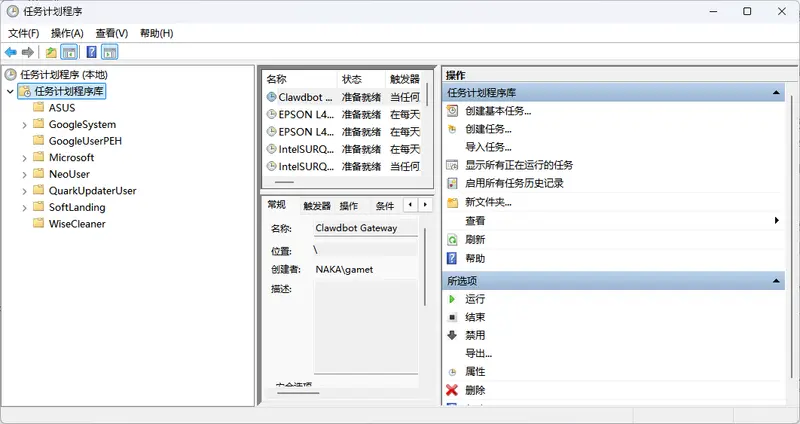Click the green 运行 play icon
The width and height of the screenshot is (800, 424).
(452, 299)
